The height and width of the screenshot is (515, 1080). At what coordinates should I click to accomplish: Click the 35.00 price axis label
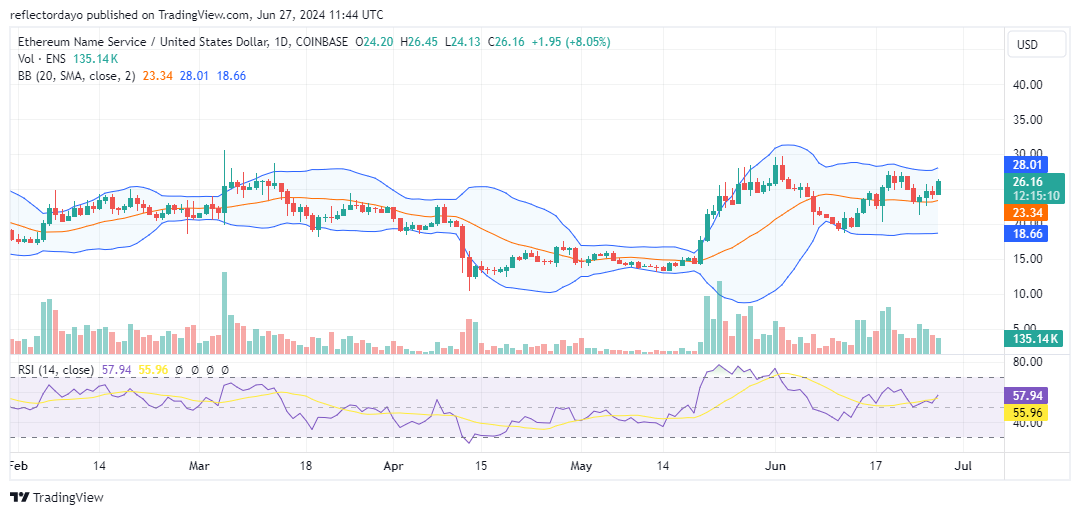click(x=1028, y=120)
